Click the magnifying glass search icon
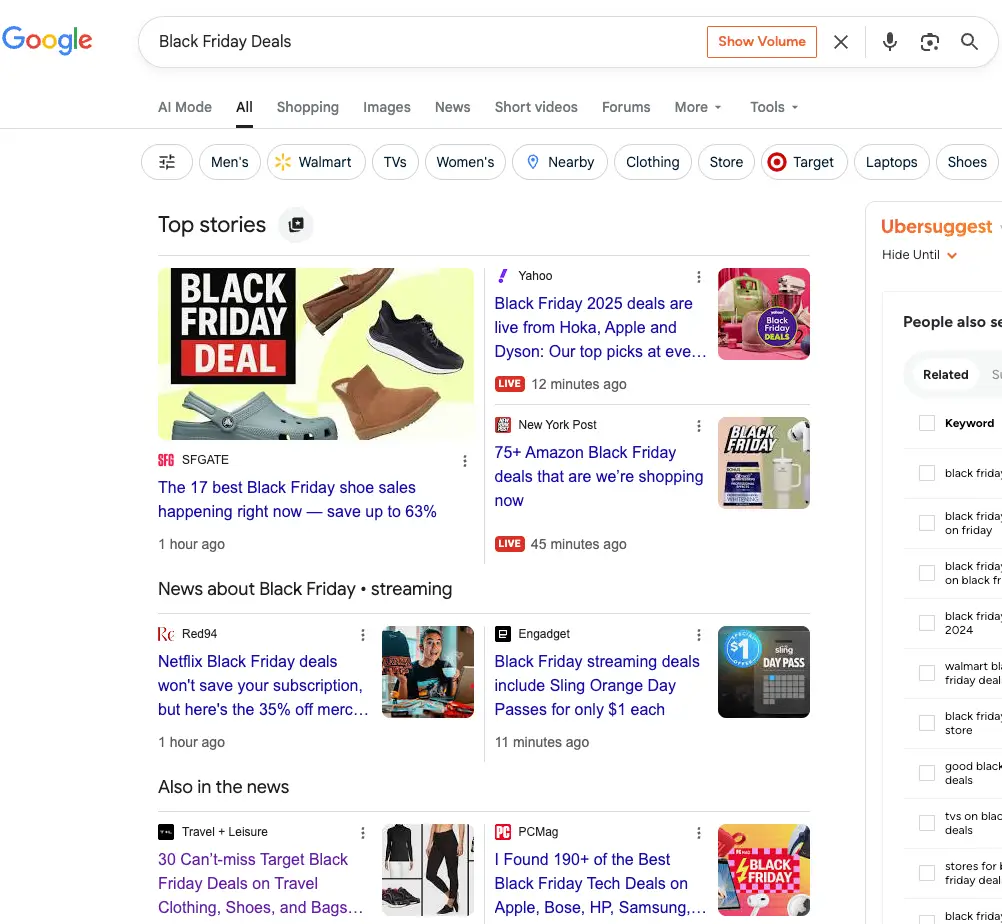Screen dimensions: 1002x924 (969, 42)
